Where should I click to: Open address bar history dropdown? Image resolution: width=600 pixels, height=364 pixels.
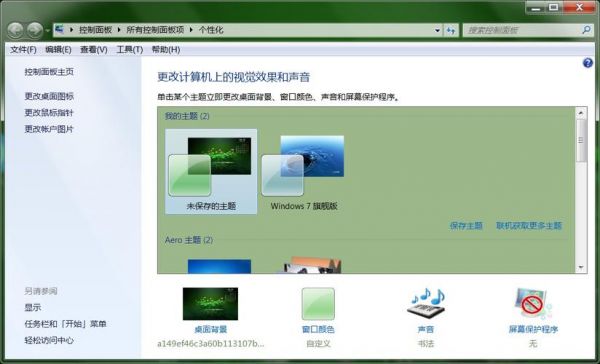click(437, 30)
